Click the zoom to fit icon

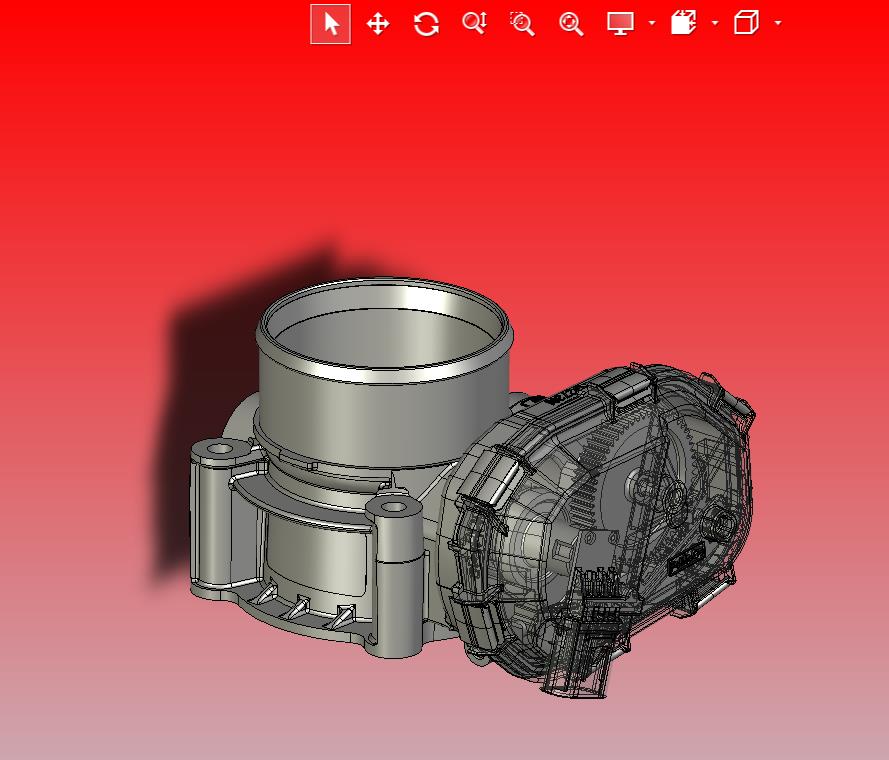coord(571,24)
